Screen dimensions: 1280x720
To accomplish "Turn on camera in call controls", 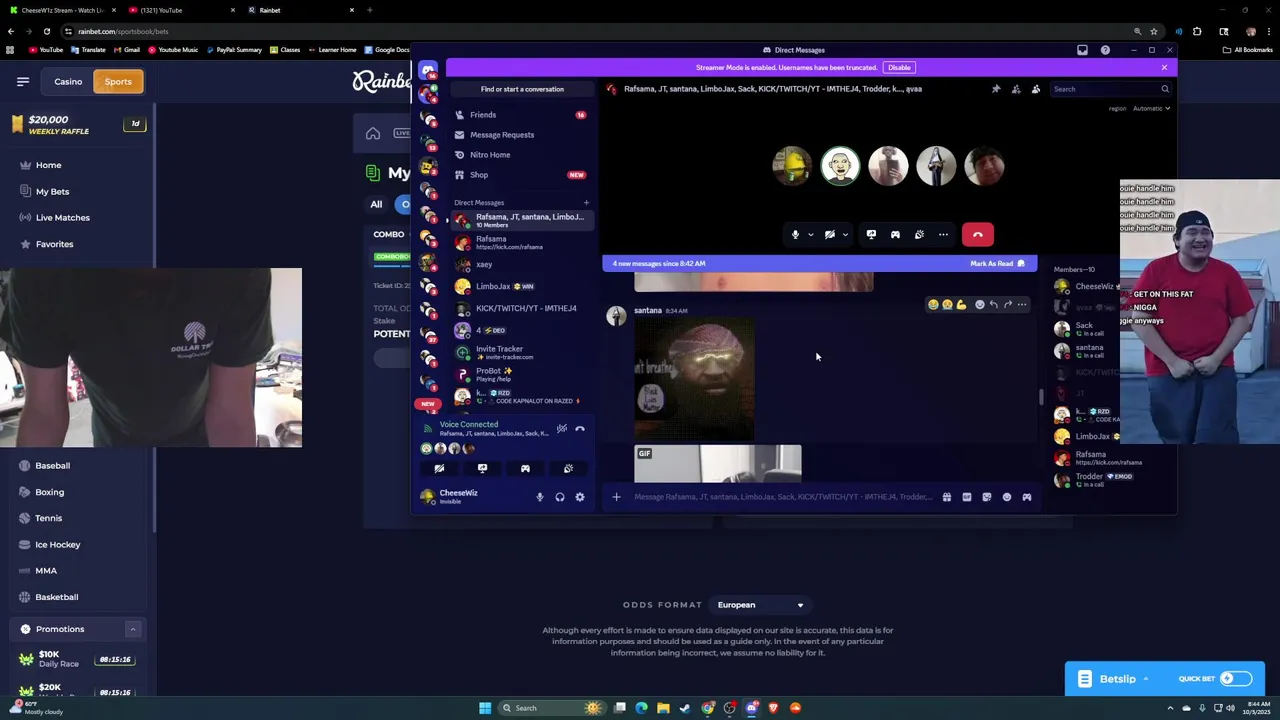I will click(x=829, y=235).
